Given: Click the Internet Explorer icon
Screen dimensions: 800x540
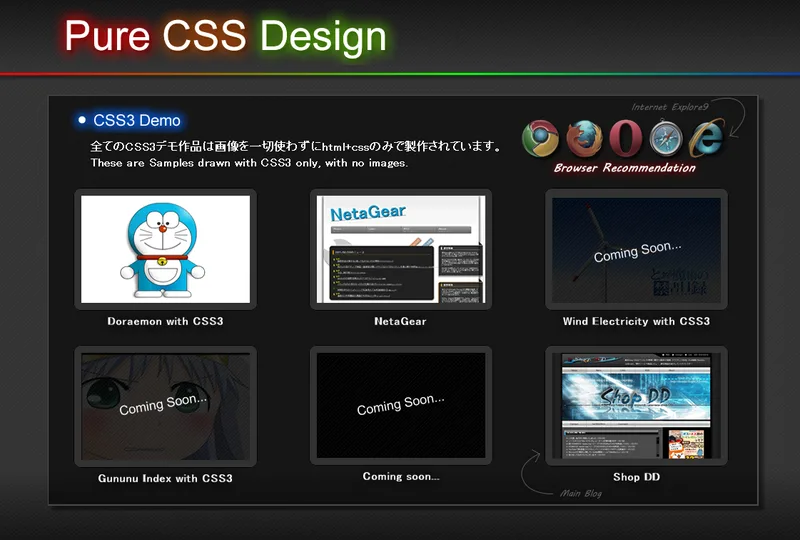Looking at the screenshot, I should click(706, 138).
